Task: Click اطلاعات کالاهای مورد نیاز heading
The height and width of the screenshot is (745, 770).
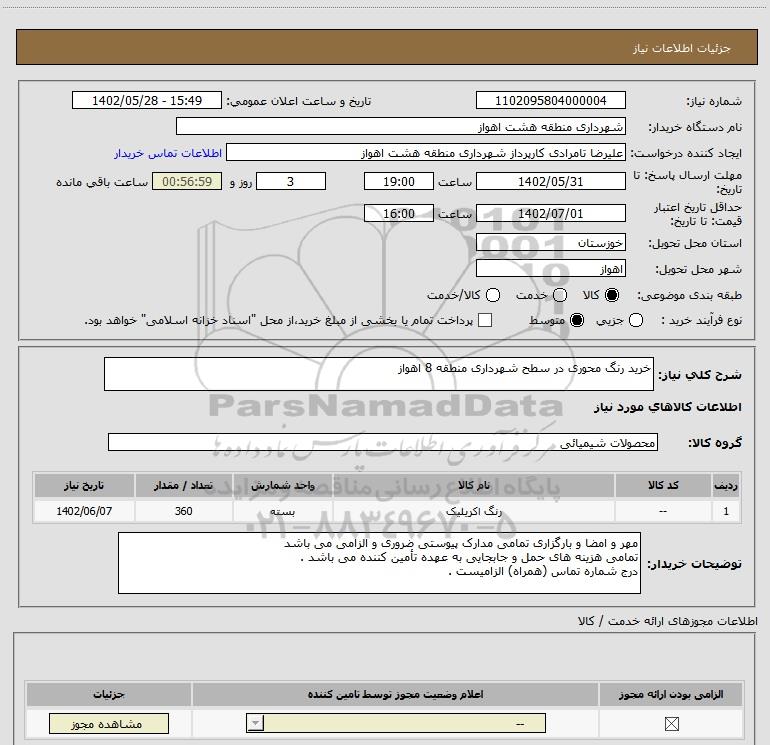Action: click(667, 407)
